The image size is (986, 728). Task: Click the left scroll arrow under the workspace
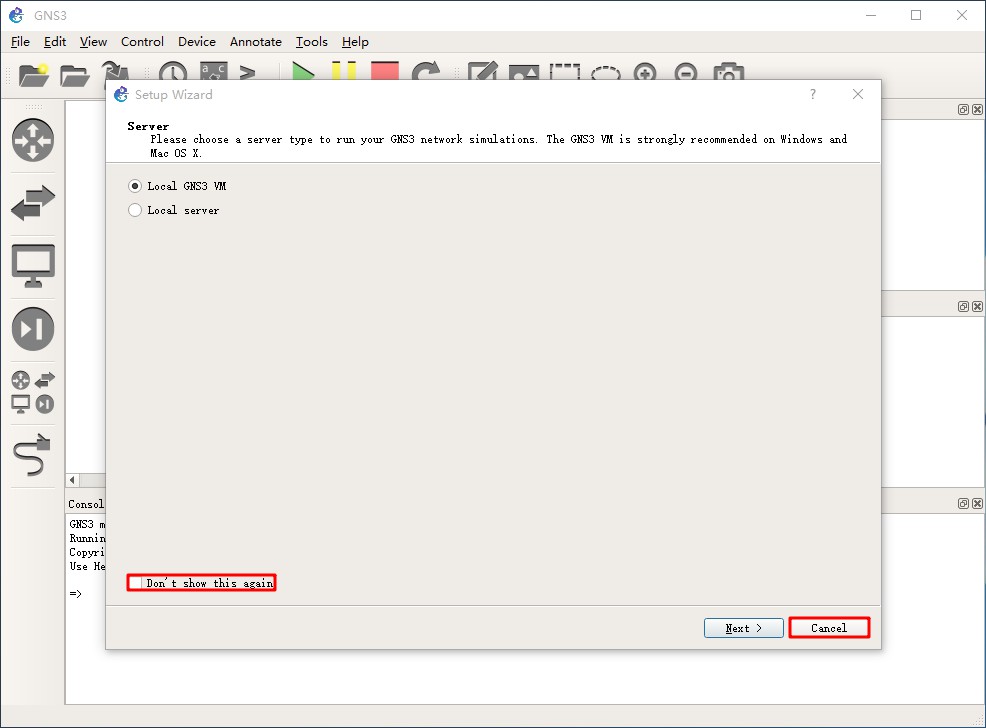[73, 480]
